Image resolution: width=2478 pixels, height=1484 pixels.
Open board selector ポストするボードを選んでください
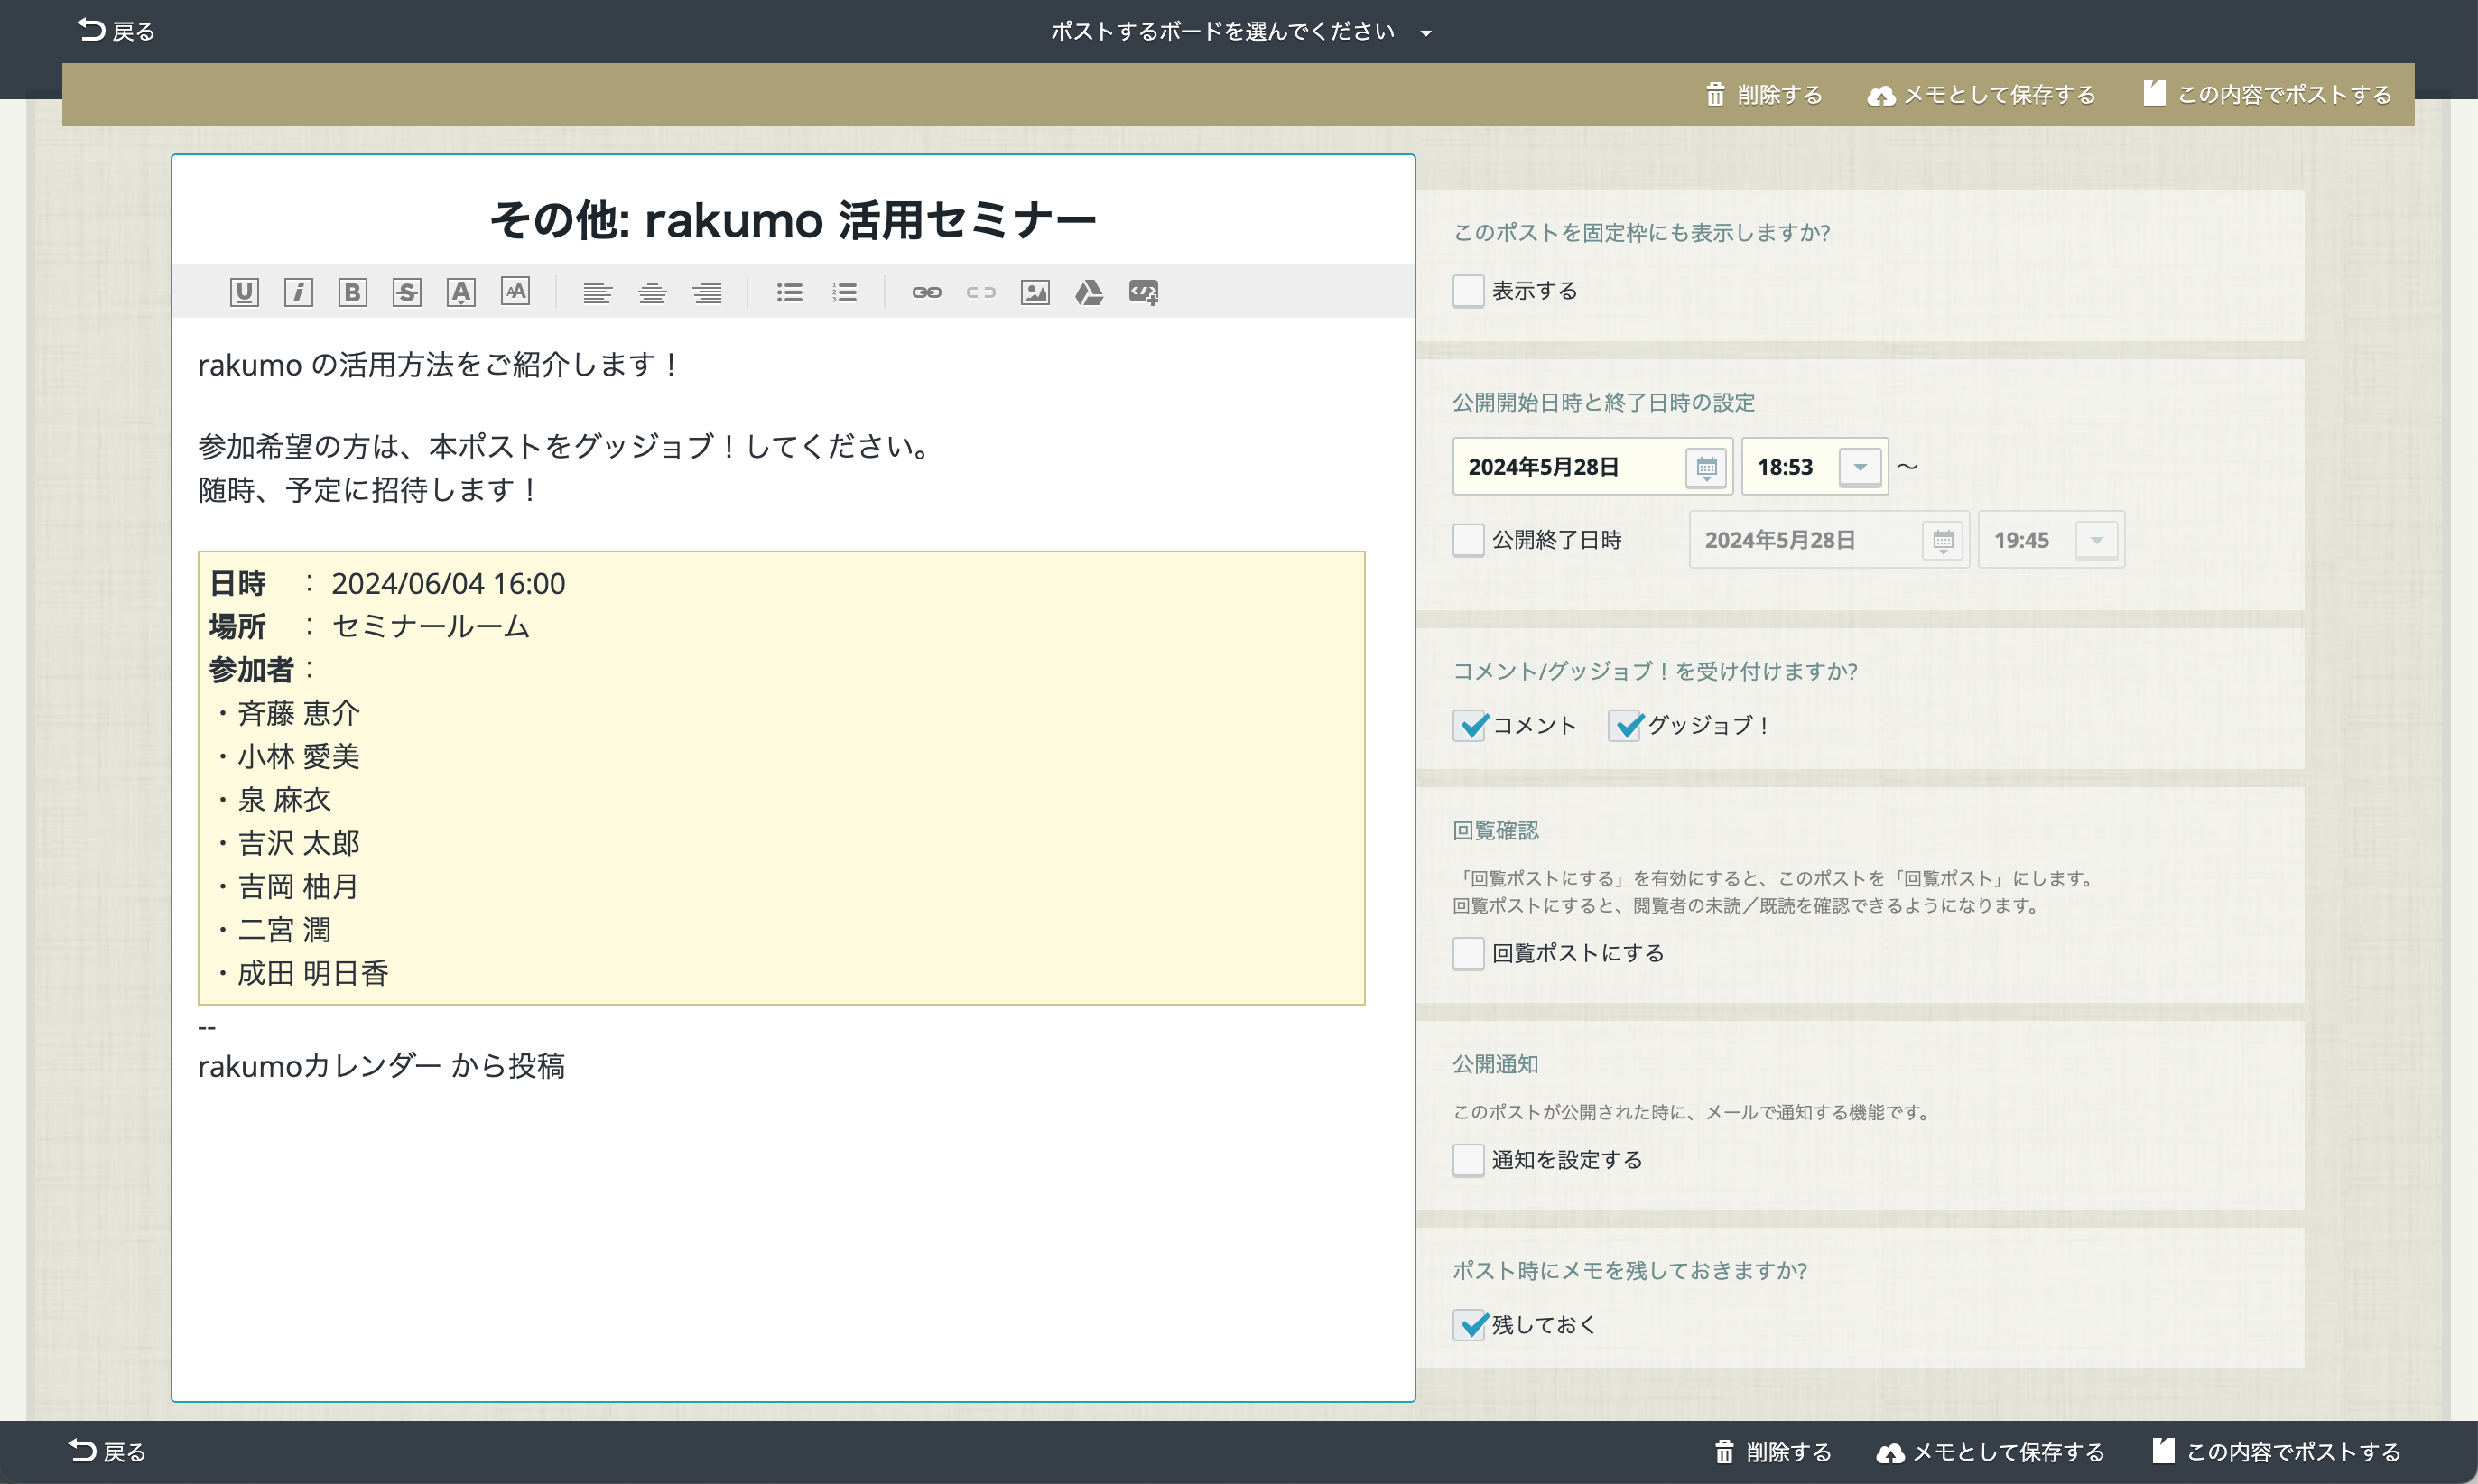(x=1240, y=32)
